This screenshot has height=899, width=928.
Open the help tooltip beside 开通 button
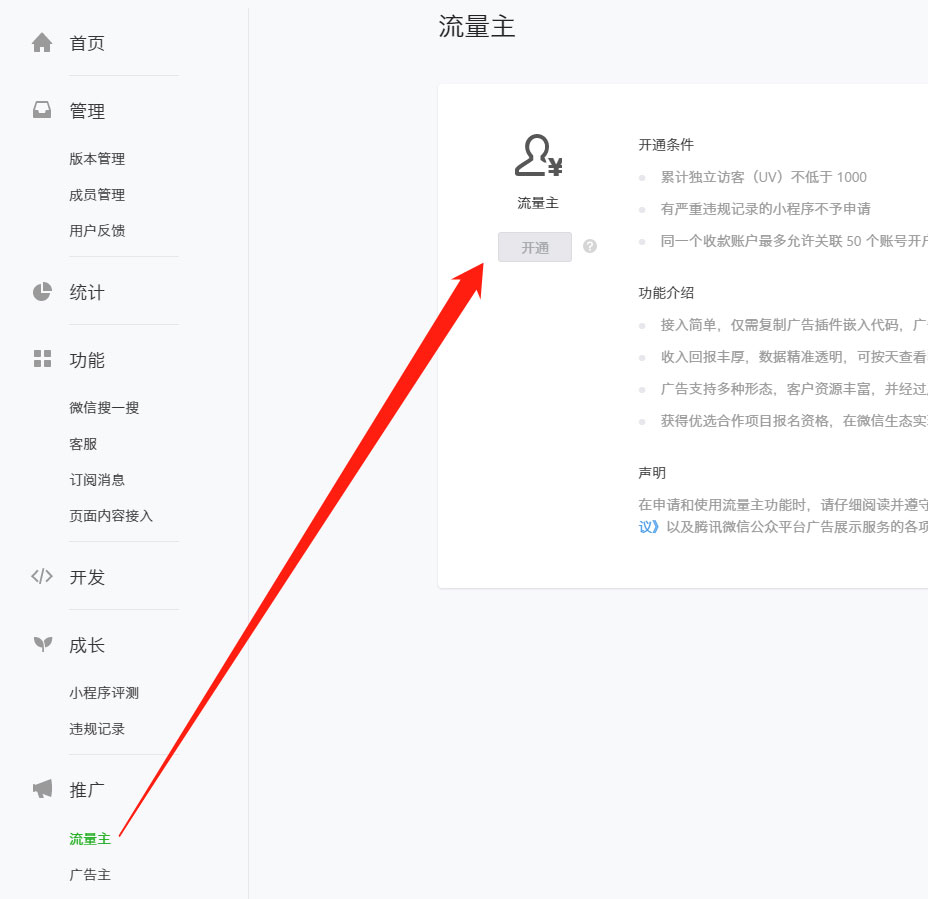589,245
